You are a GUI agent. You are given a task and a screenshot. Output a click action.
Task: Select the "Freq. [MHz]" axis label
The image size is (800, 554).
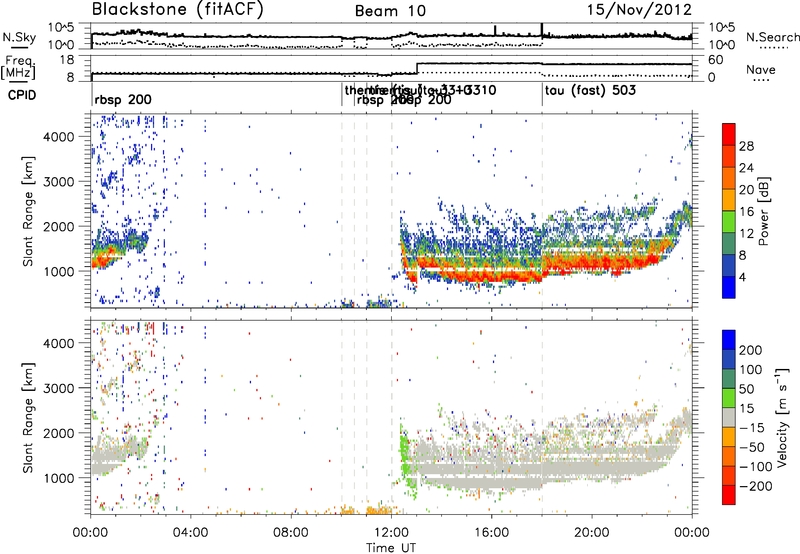[x=18, y=68]
